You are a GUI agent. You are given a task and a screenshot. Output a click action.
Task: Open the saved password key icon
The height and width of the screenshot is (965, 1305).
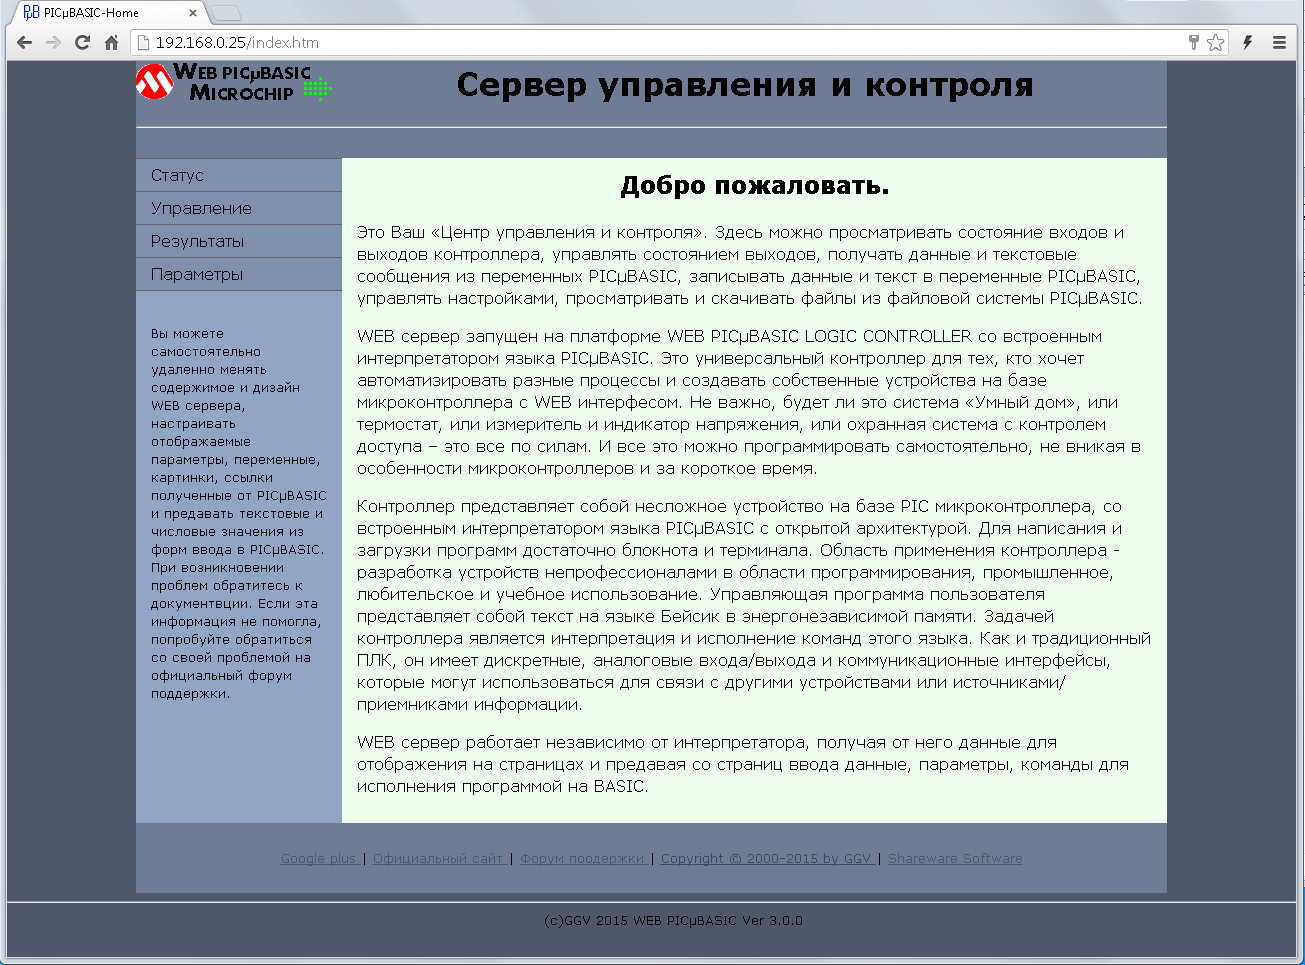[1193, 42]
